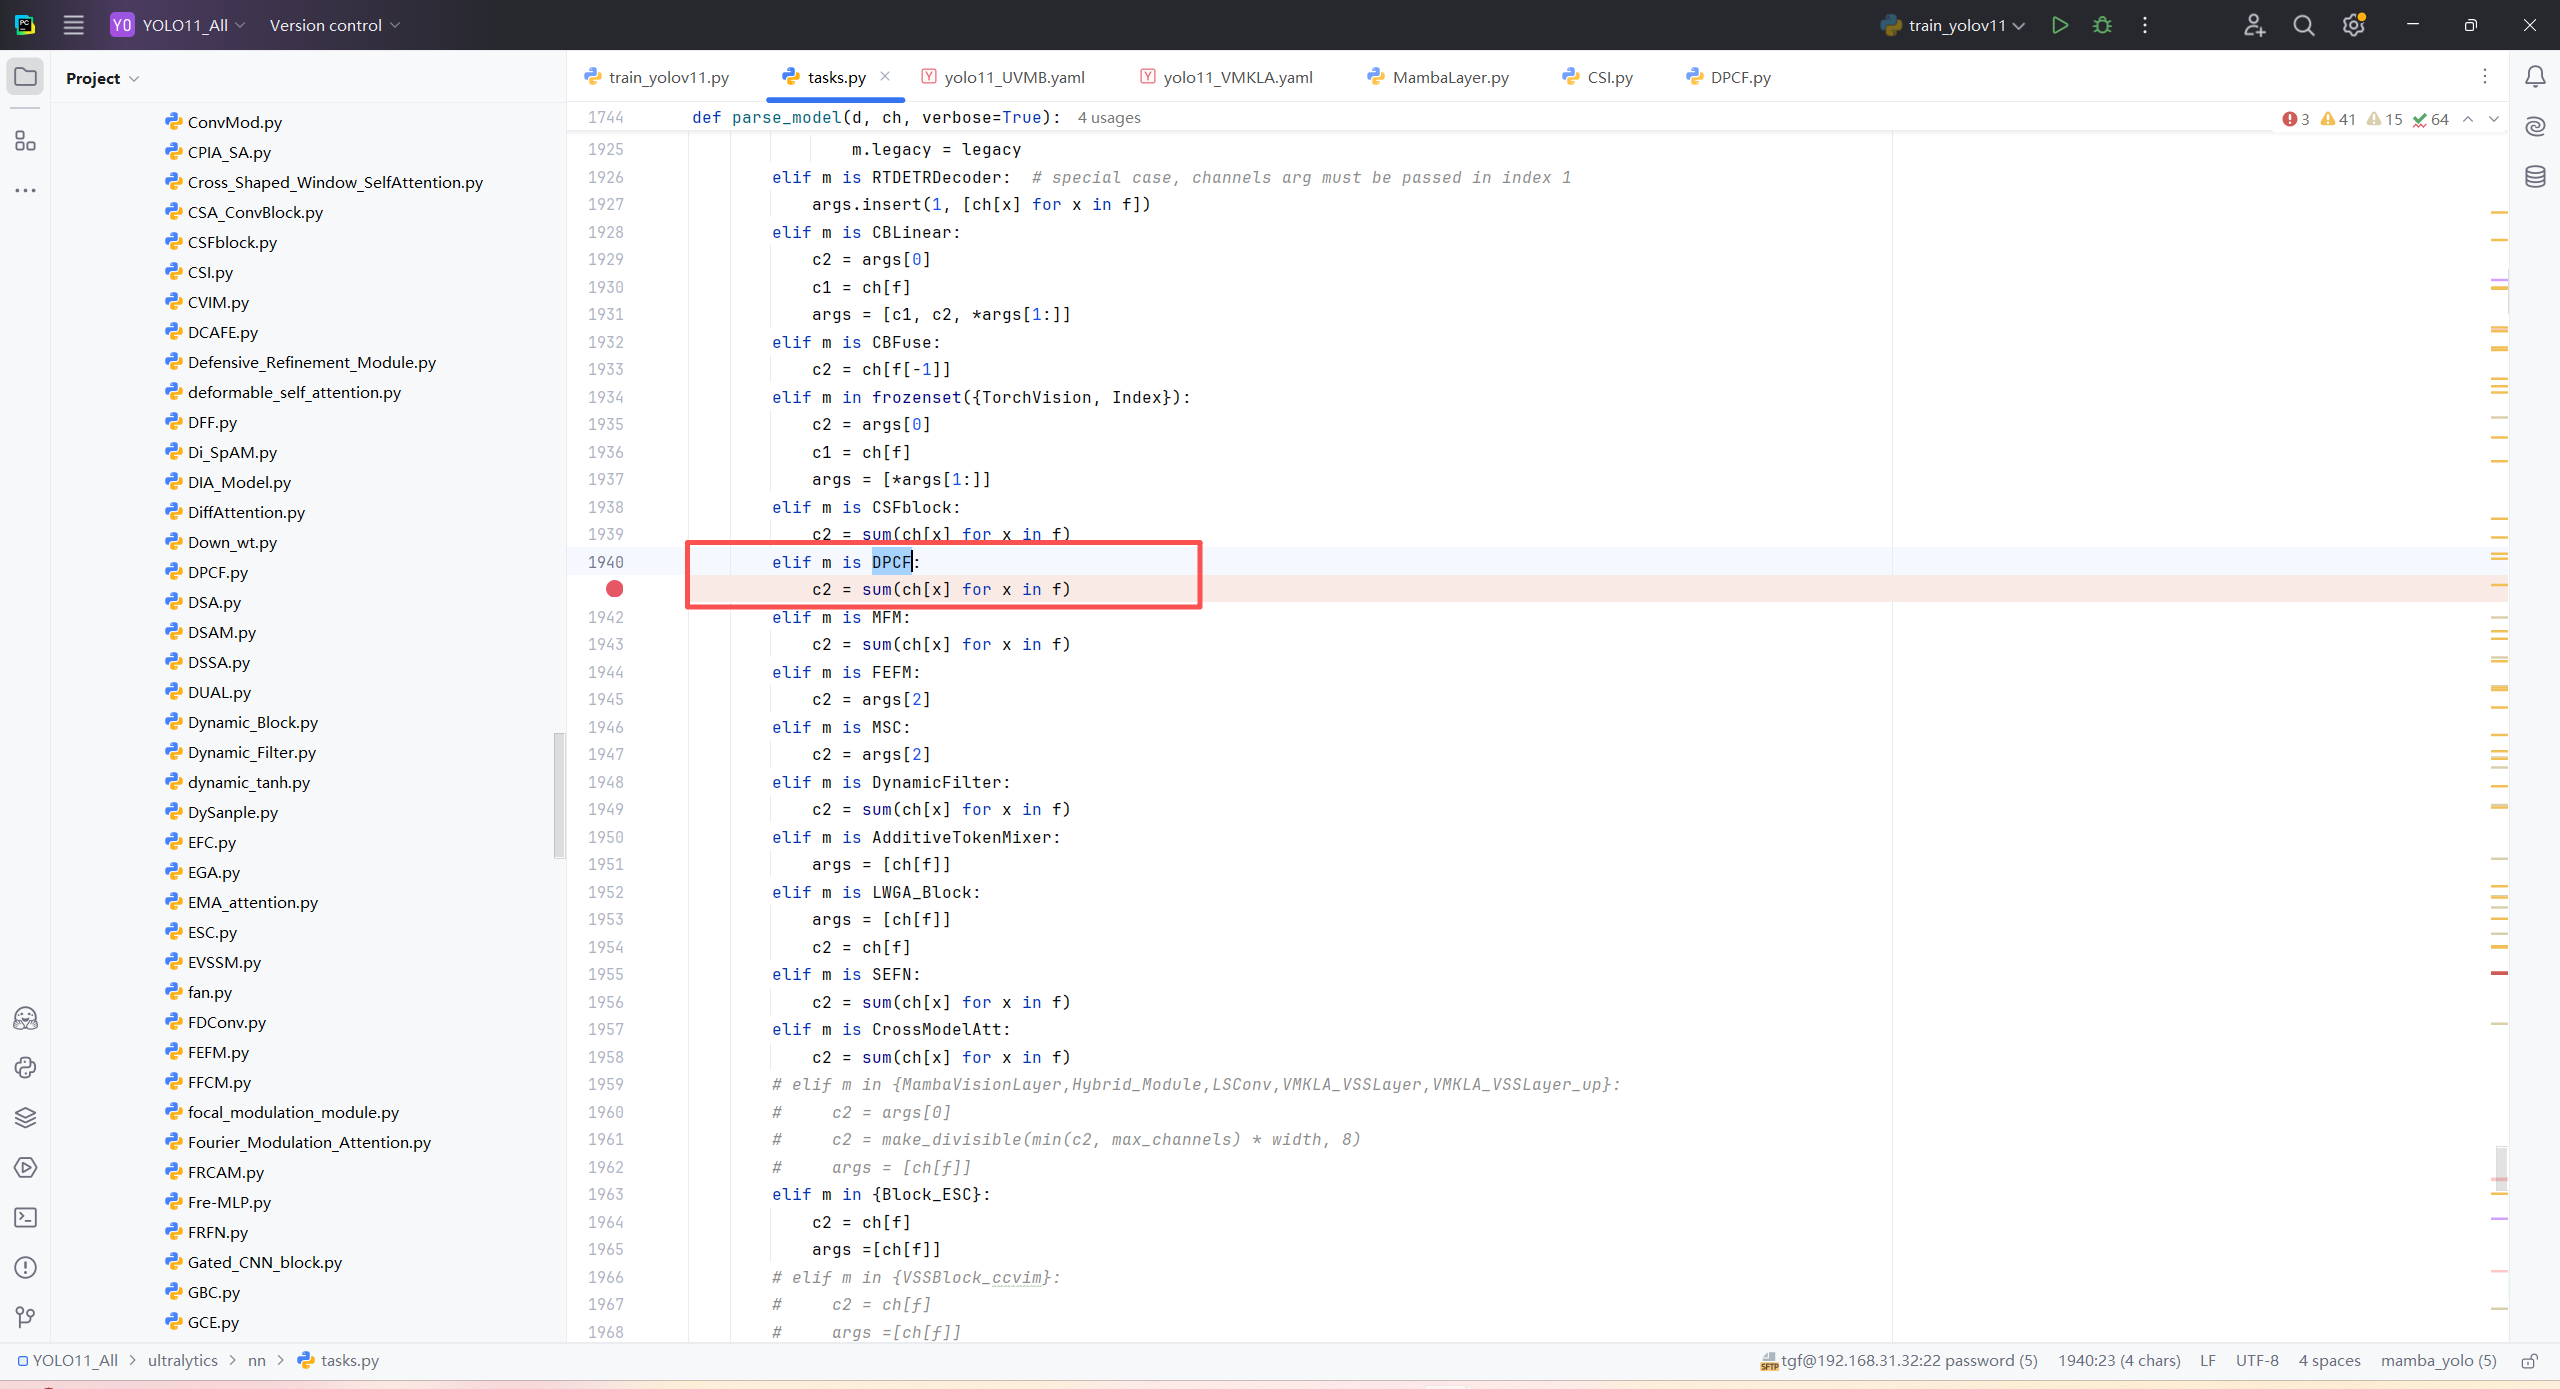This screenshot has height=1389, width=2560.
Task: Toggle the Project tool window folder icon
Action: coord(26,77)
